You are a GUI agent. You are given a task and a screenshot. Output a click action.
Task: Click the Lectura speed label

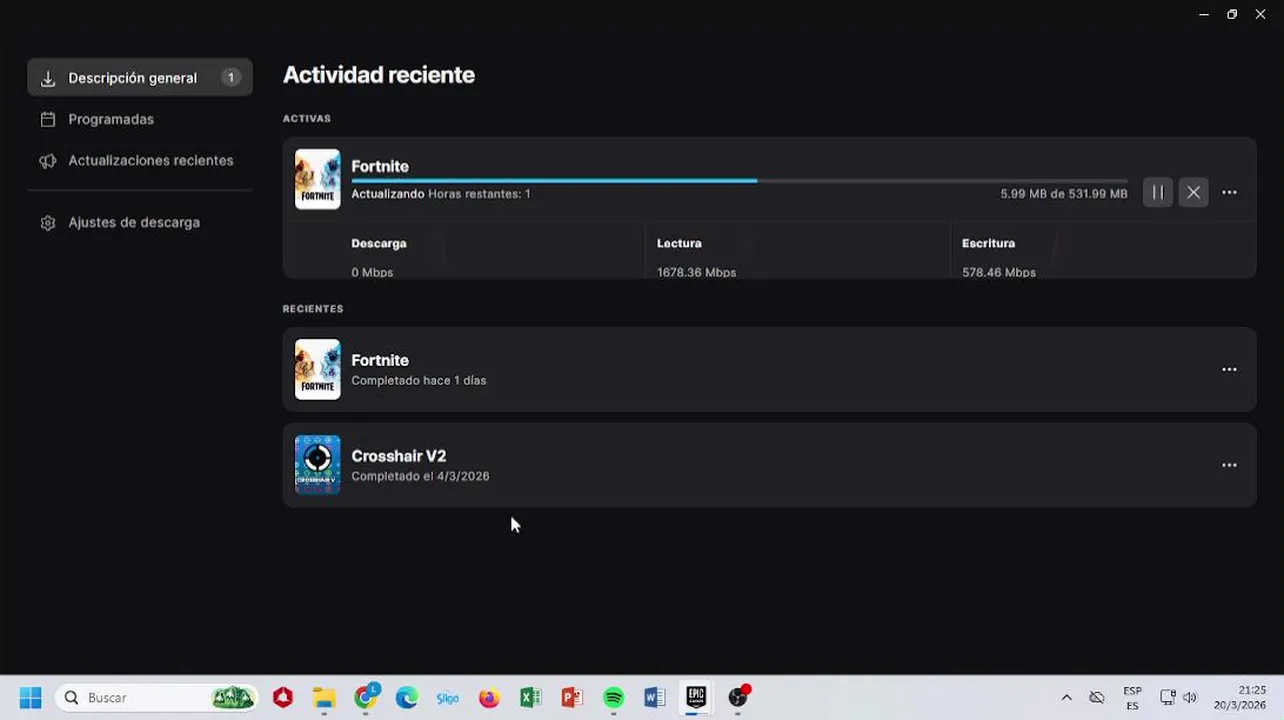[679, 243]
